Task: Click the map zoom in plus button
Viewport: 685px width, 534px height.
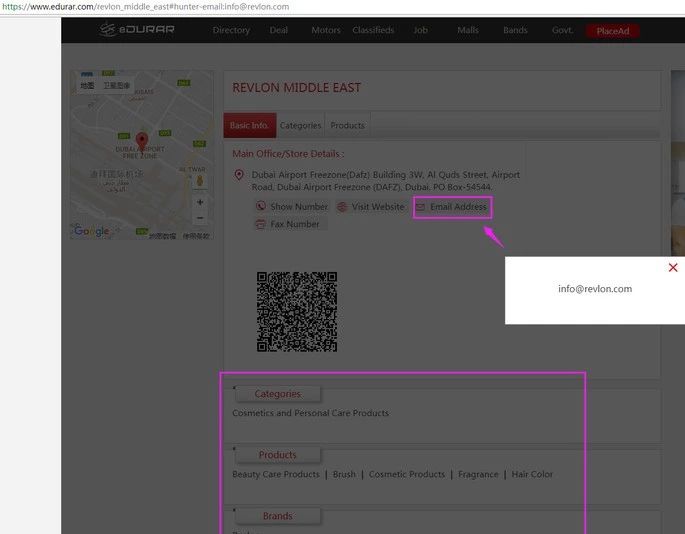Action: point(200,202)
